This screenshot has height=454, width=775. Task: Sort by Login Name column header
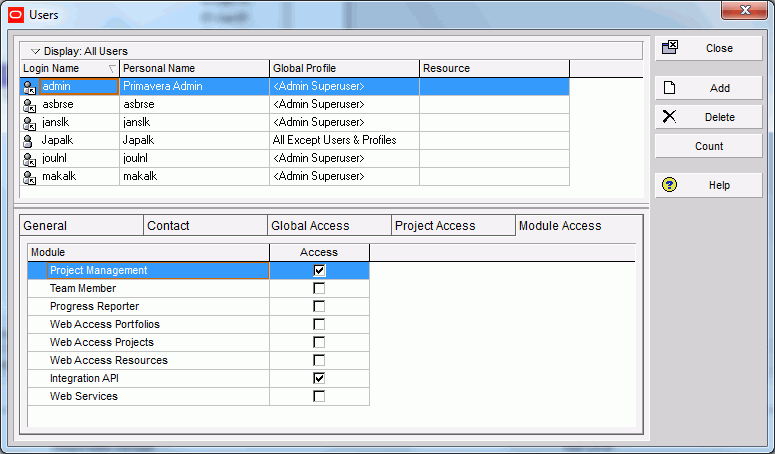[70, 68]
